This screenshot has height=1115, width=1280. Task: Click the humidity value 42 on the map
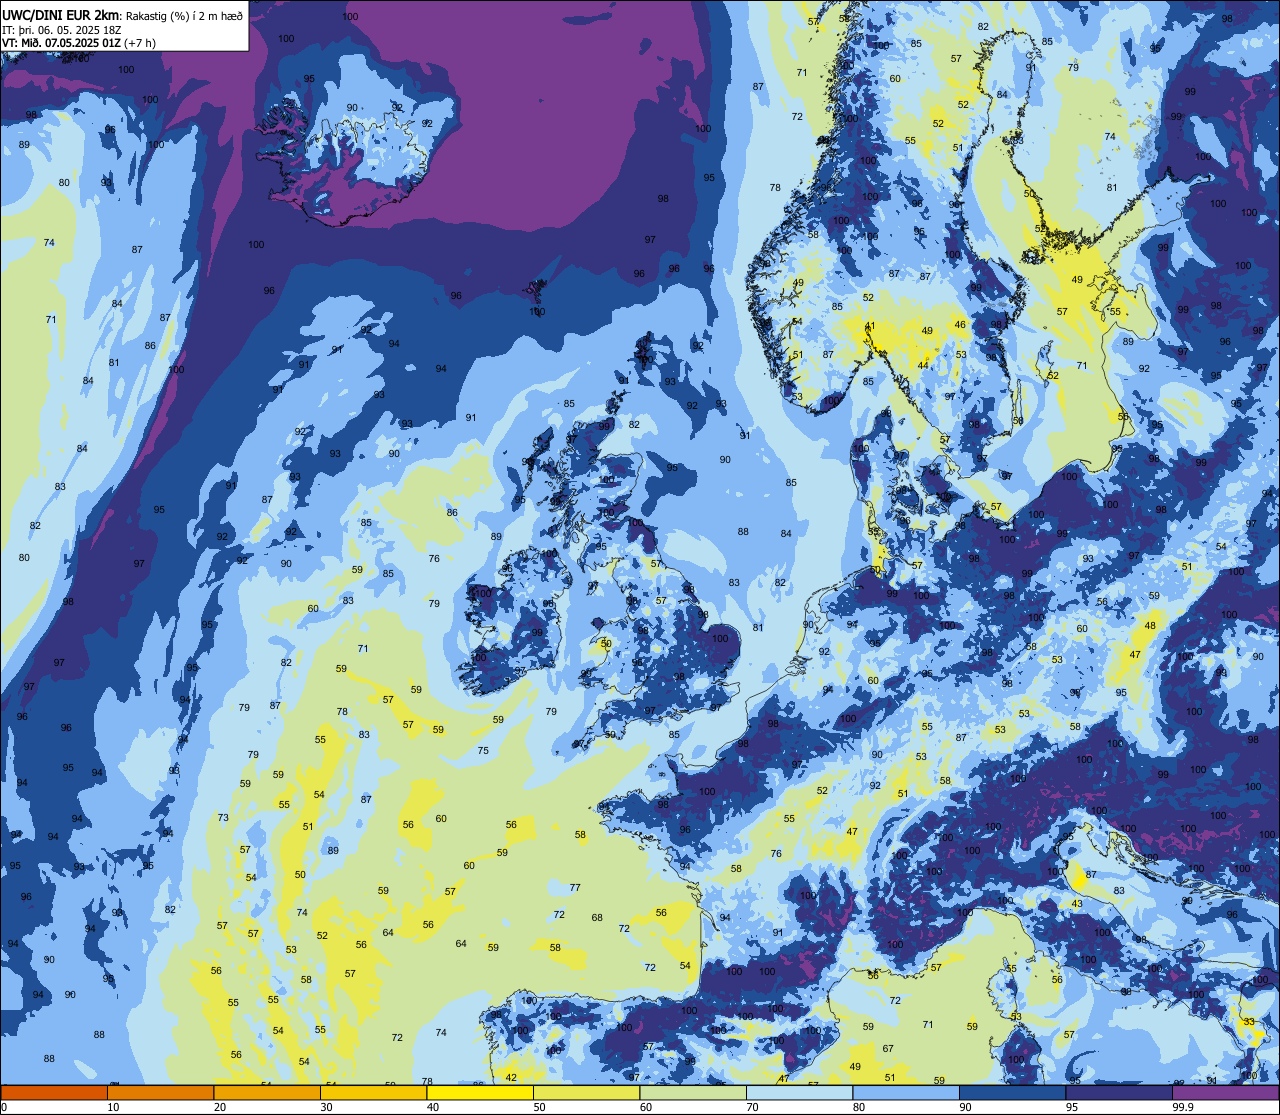[x=511, y=1077]
